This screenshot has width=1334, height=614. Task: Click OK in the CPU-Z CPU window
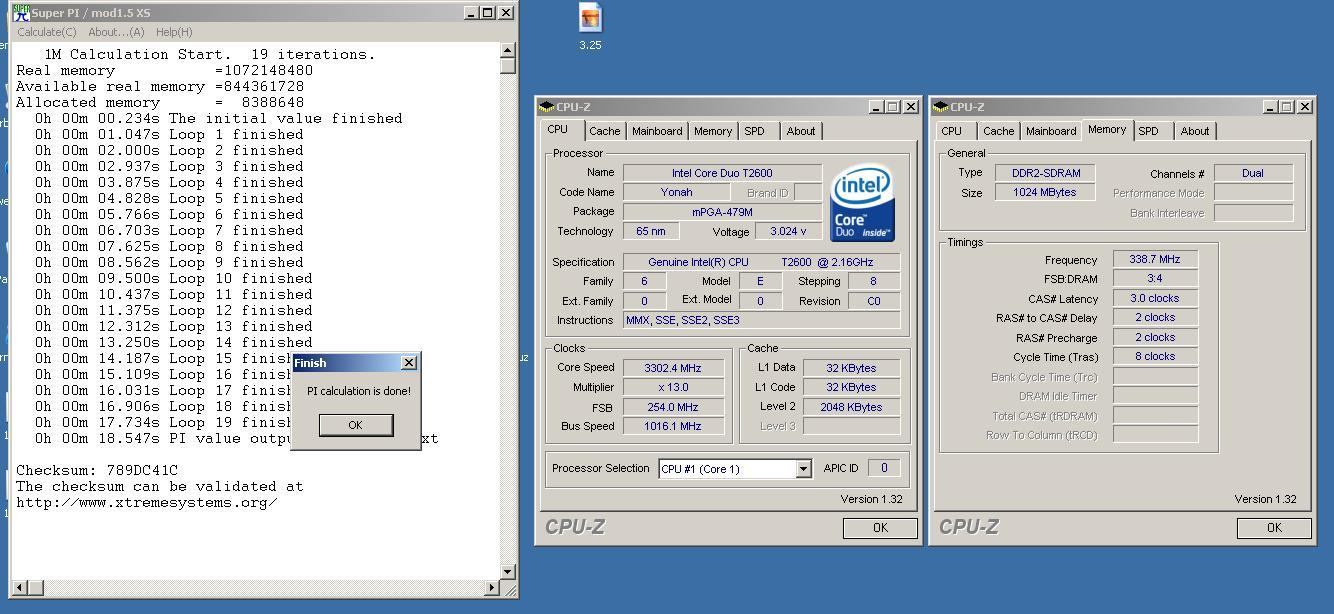880,527
